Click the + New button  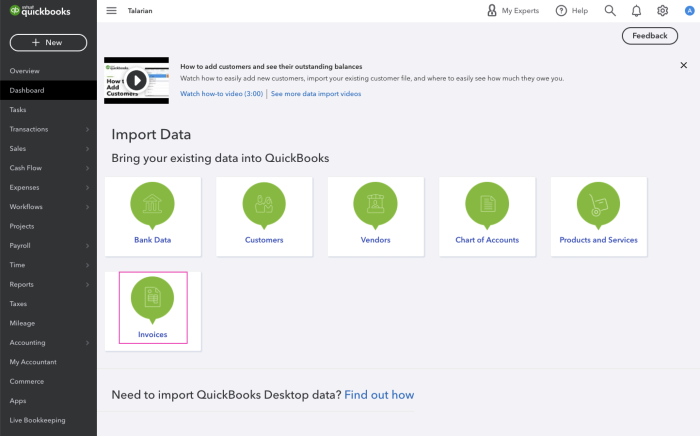[48, 42]
